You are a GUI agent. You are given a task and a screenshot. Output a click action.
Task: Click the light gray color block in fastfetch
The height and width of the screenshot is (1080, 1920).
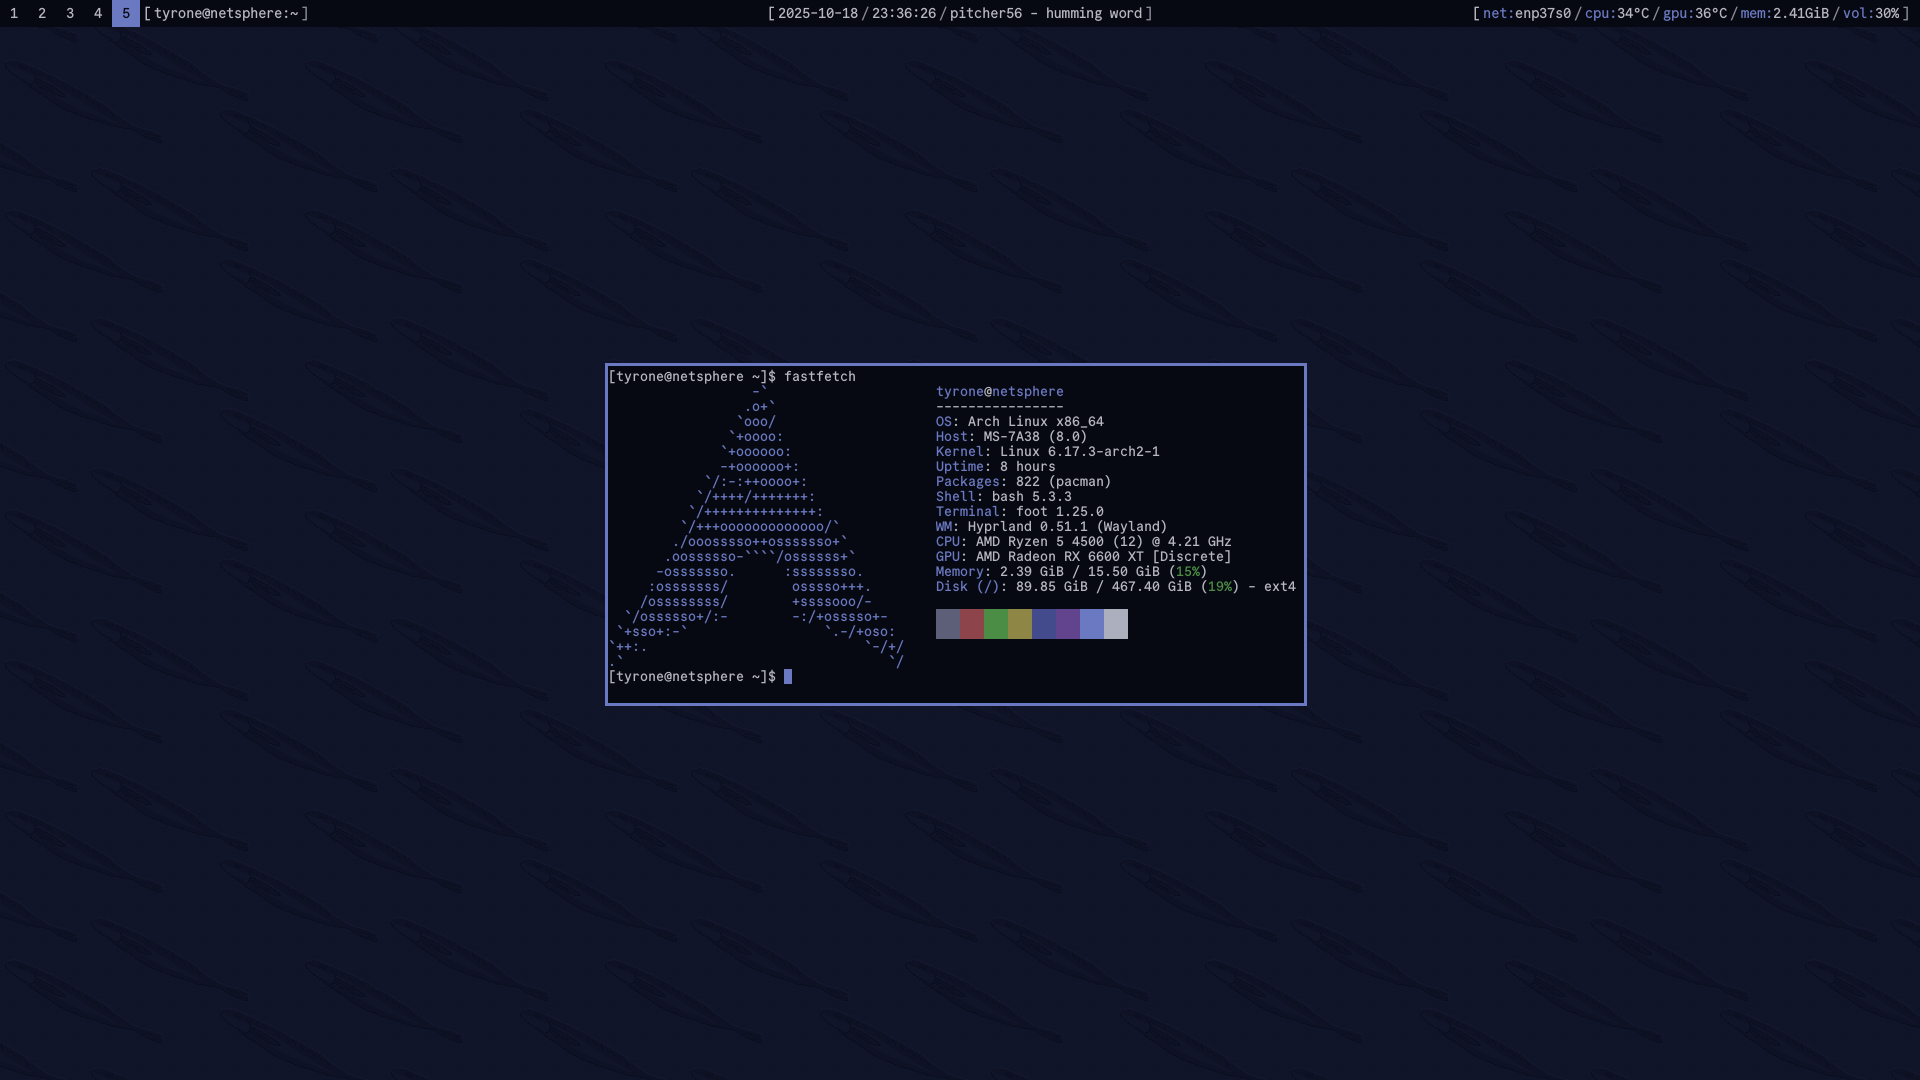pyautogui.click(x=1115, y=624)
